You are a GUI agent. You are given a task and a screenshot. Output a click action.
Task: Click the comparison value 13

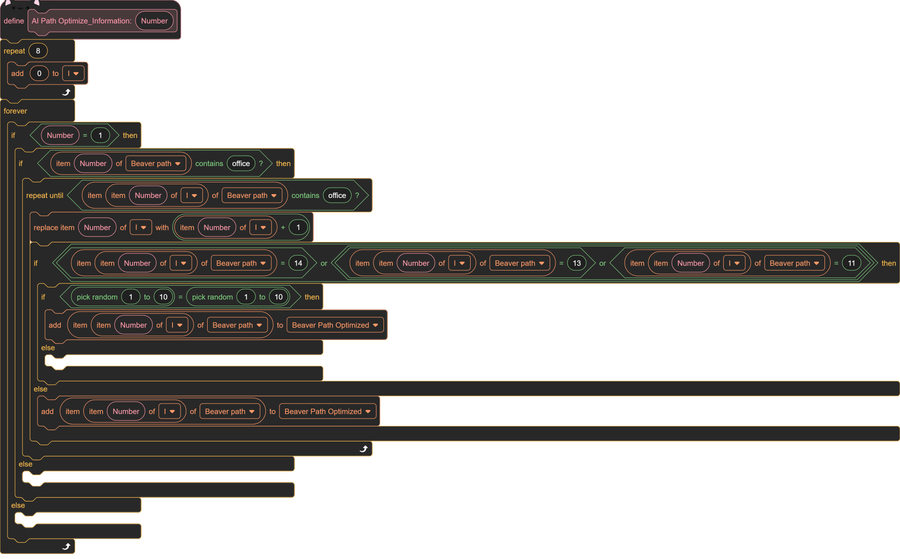pos(577,263)
